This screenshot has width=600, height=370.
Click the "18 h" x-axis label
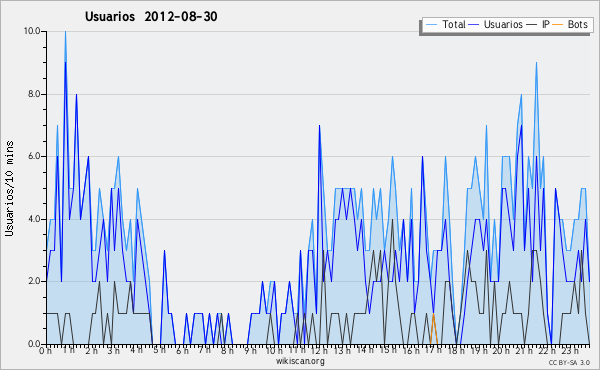pos(456,351)
